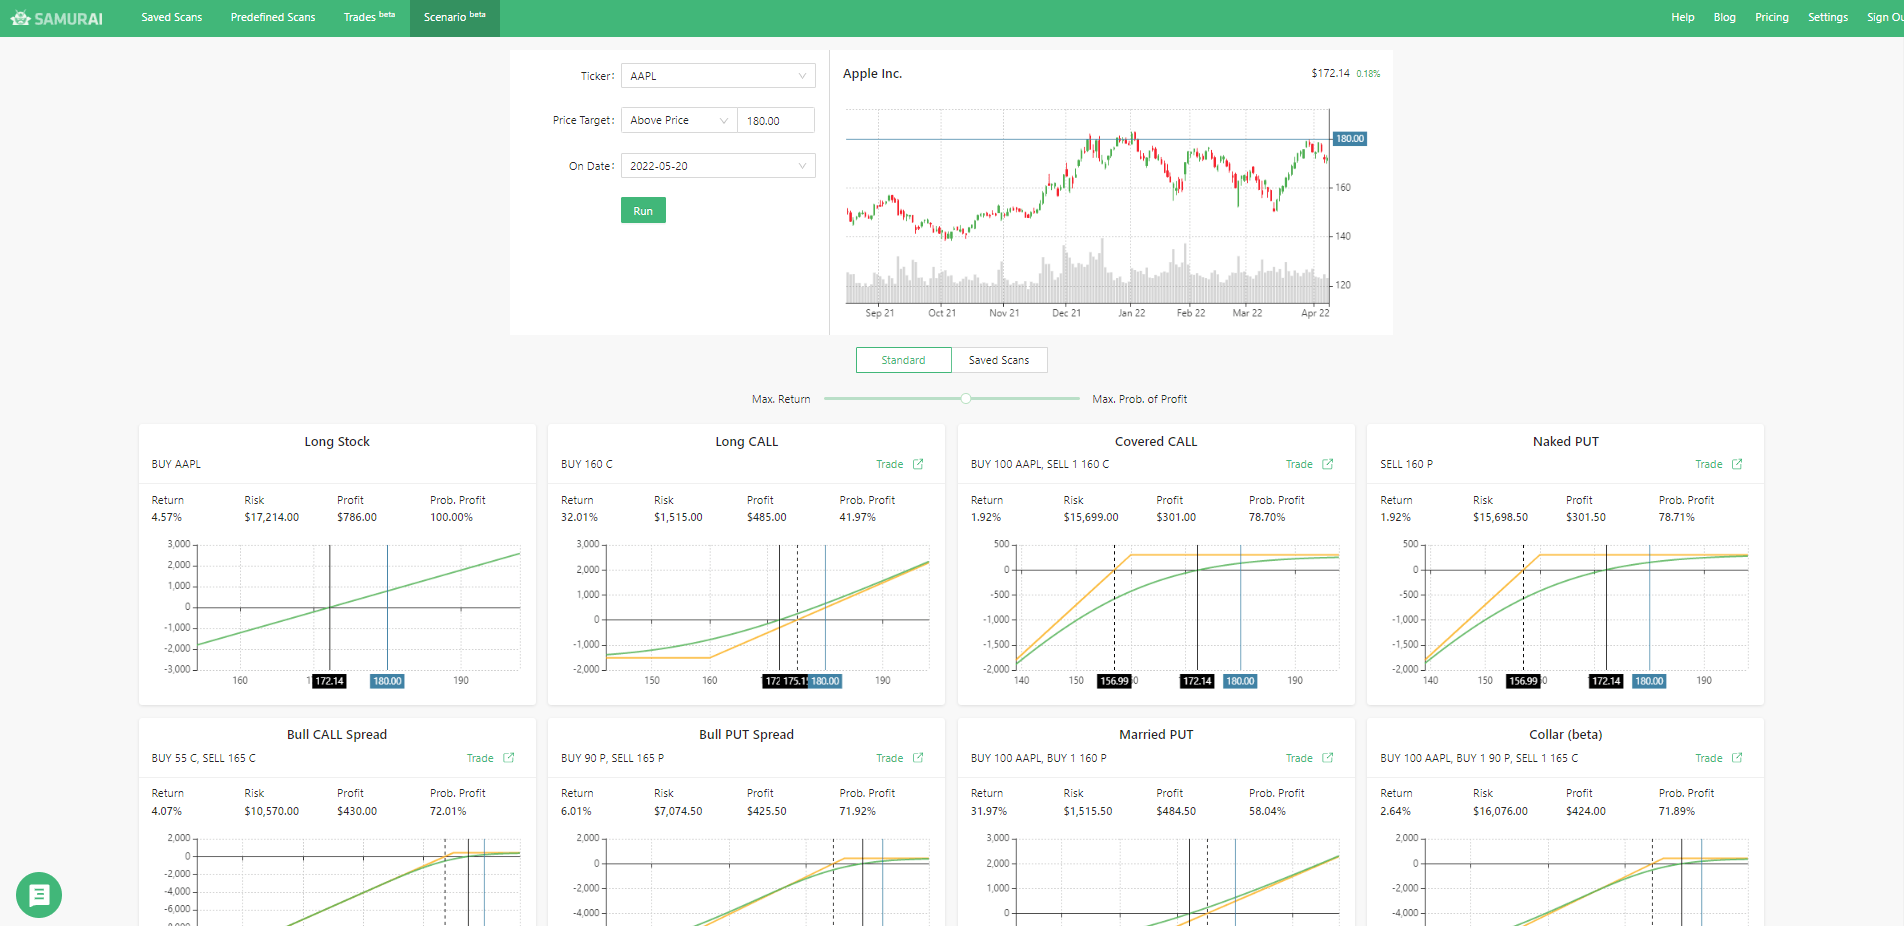Screen dimensions: 1904x926
Task: Open external link icon for Married PUT trade
Action: [1328, 758]
